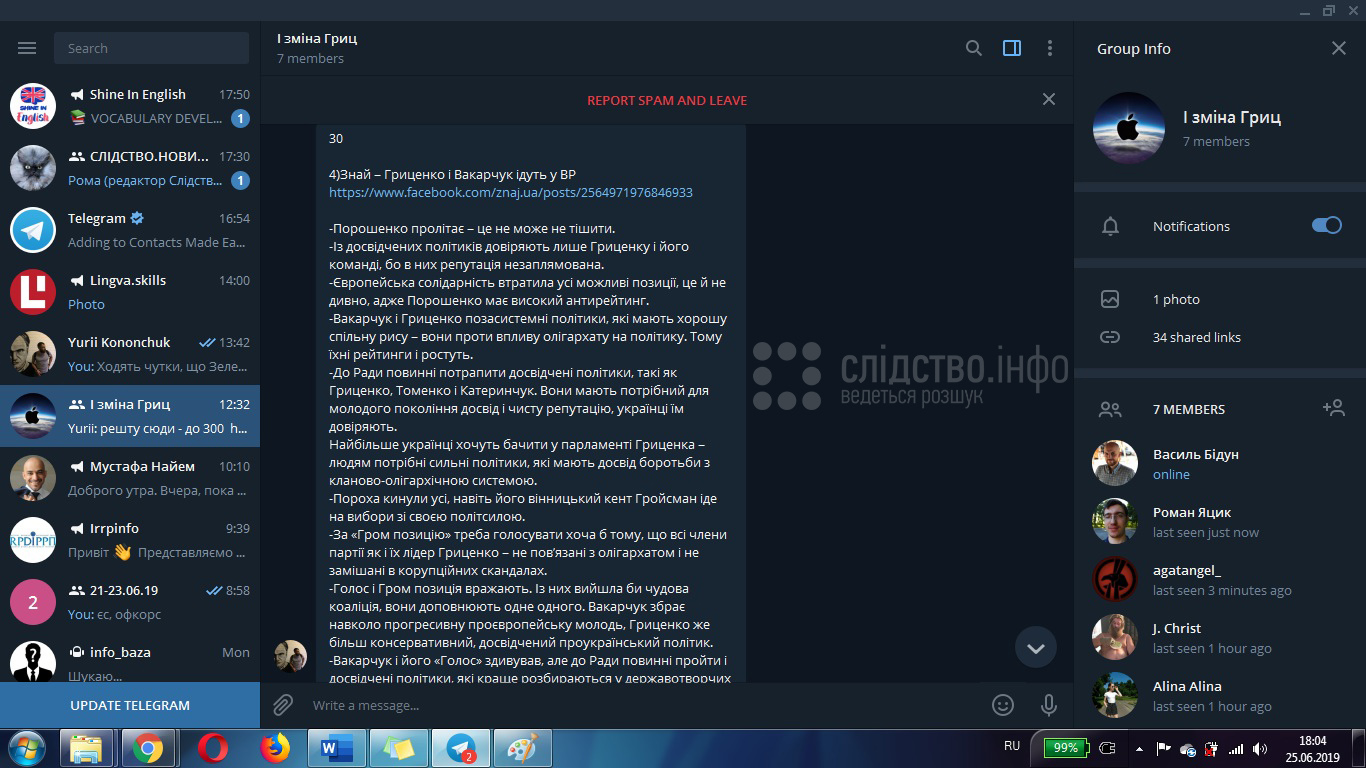This screenshot has height=768, width=1366.
Task: Click REPORT SPAM AND LEAVE
Action: pyautogui.click(x=667, y=100)
